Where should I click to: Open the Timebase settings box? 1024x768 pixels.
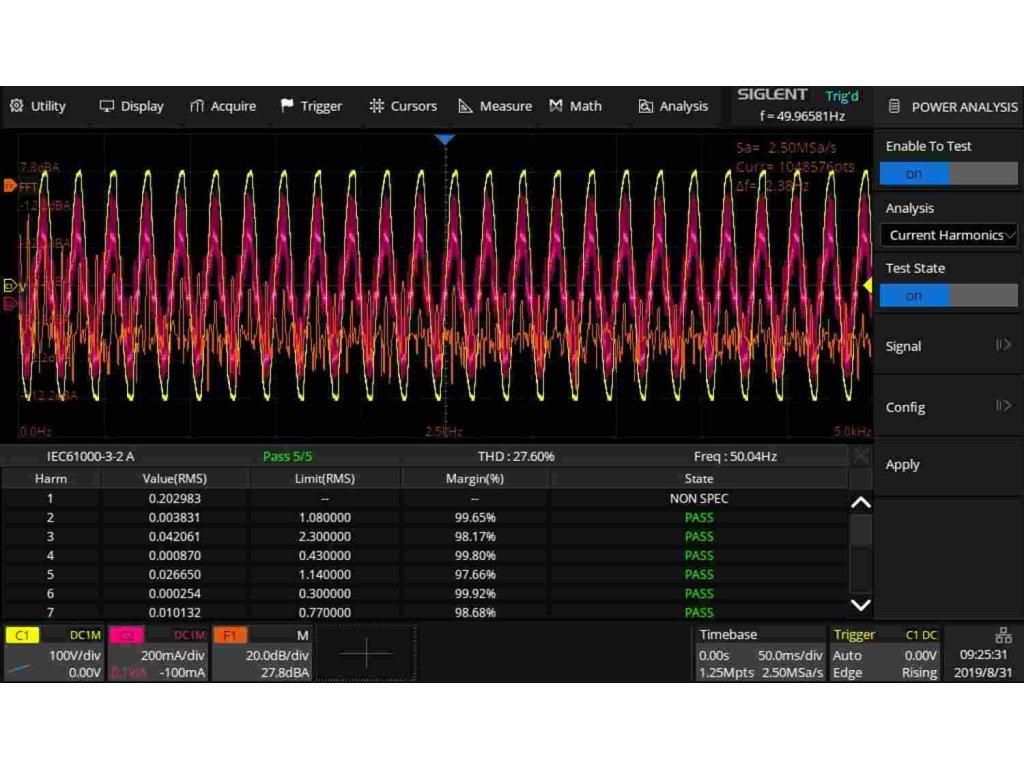[x=761, y=653]
